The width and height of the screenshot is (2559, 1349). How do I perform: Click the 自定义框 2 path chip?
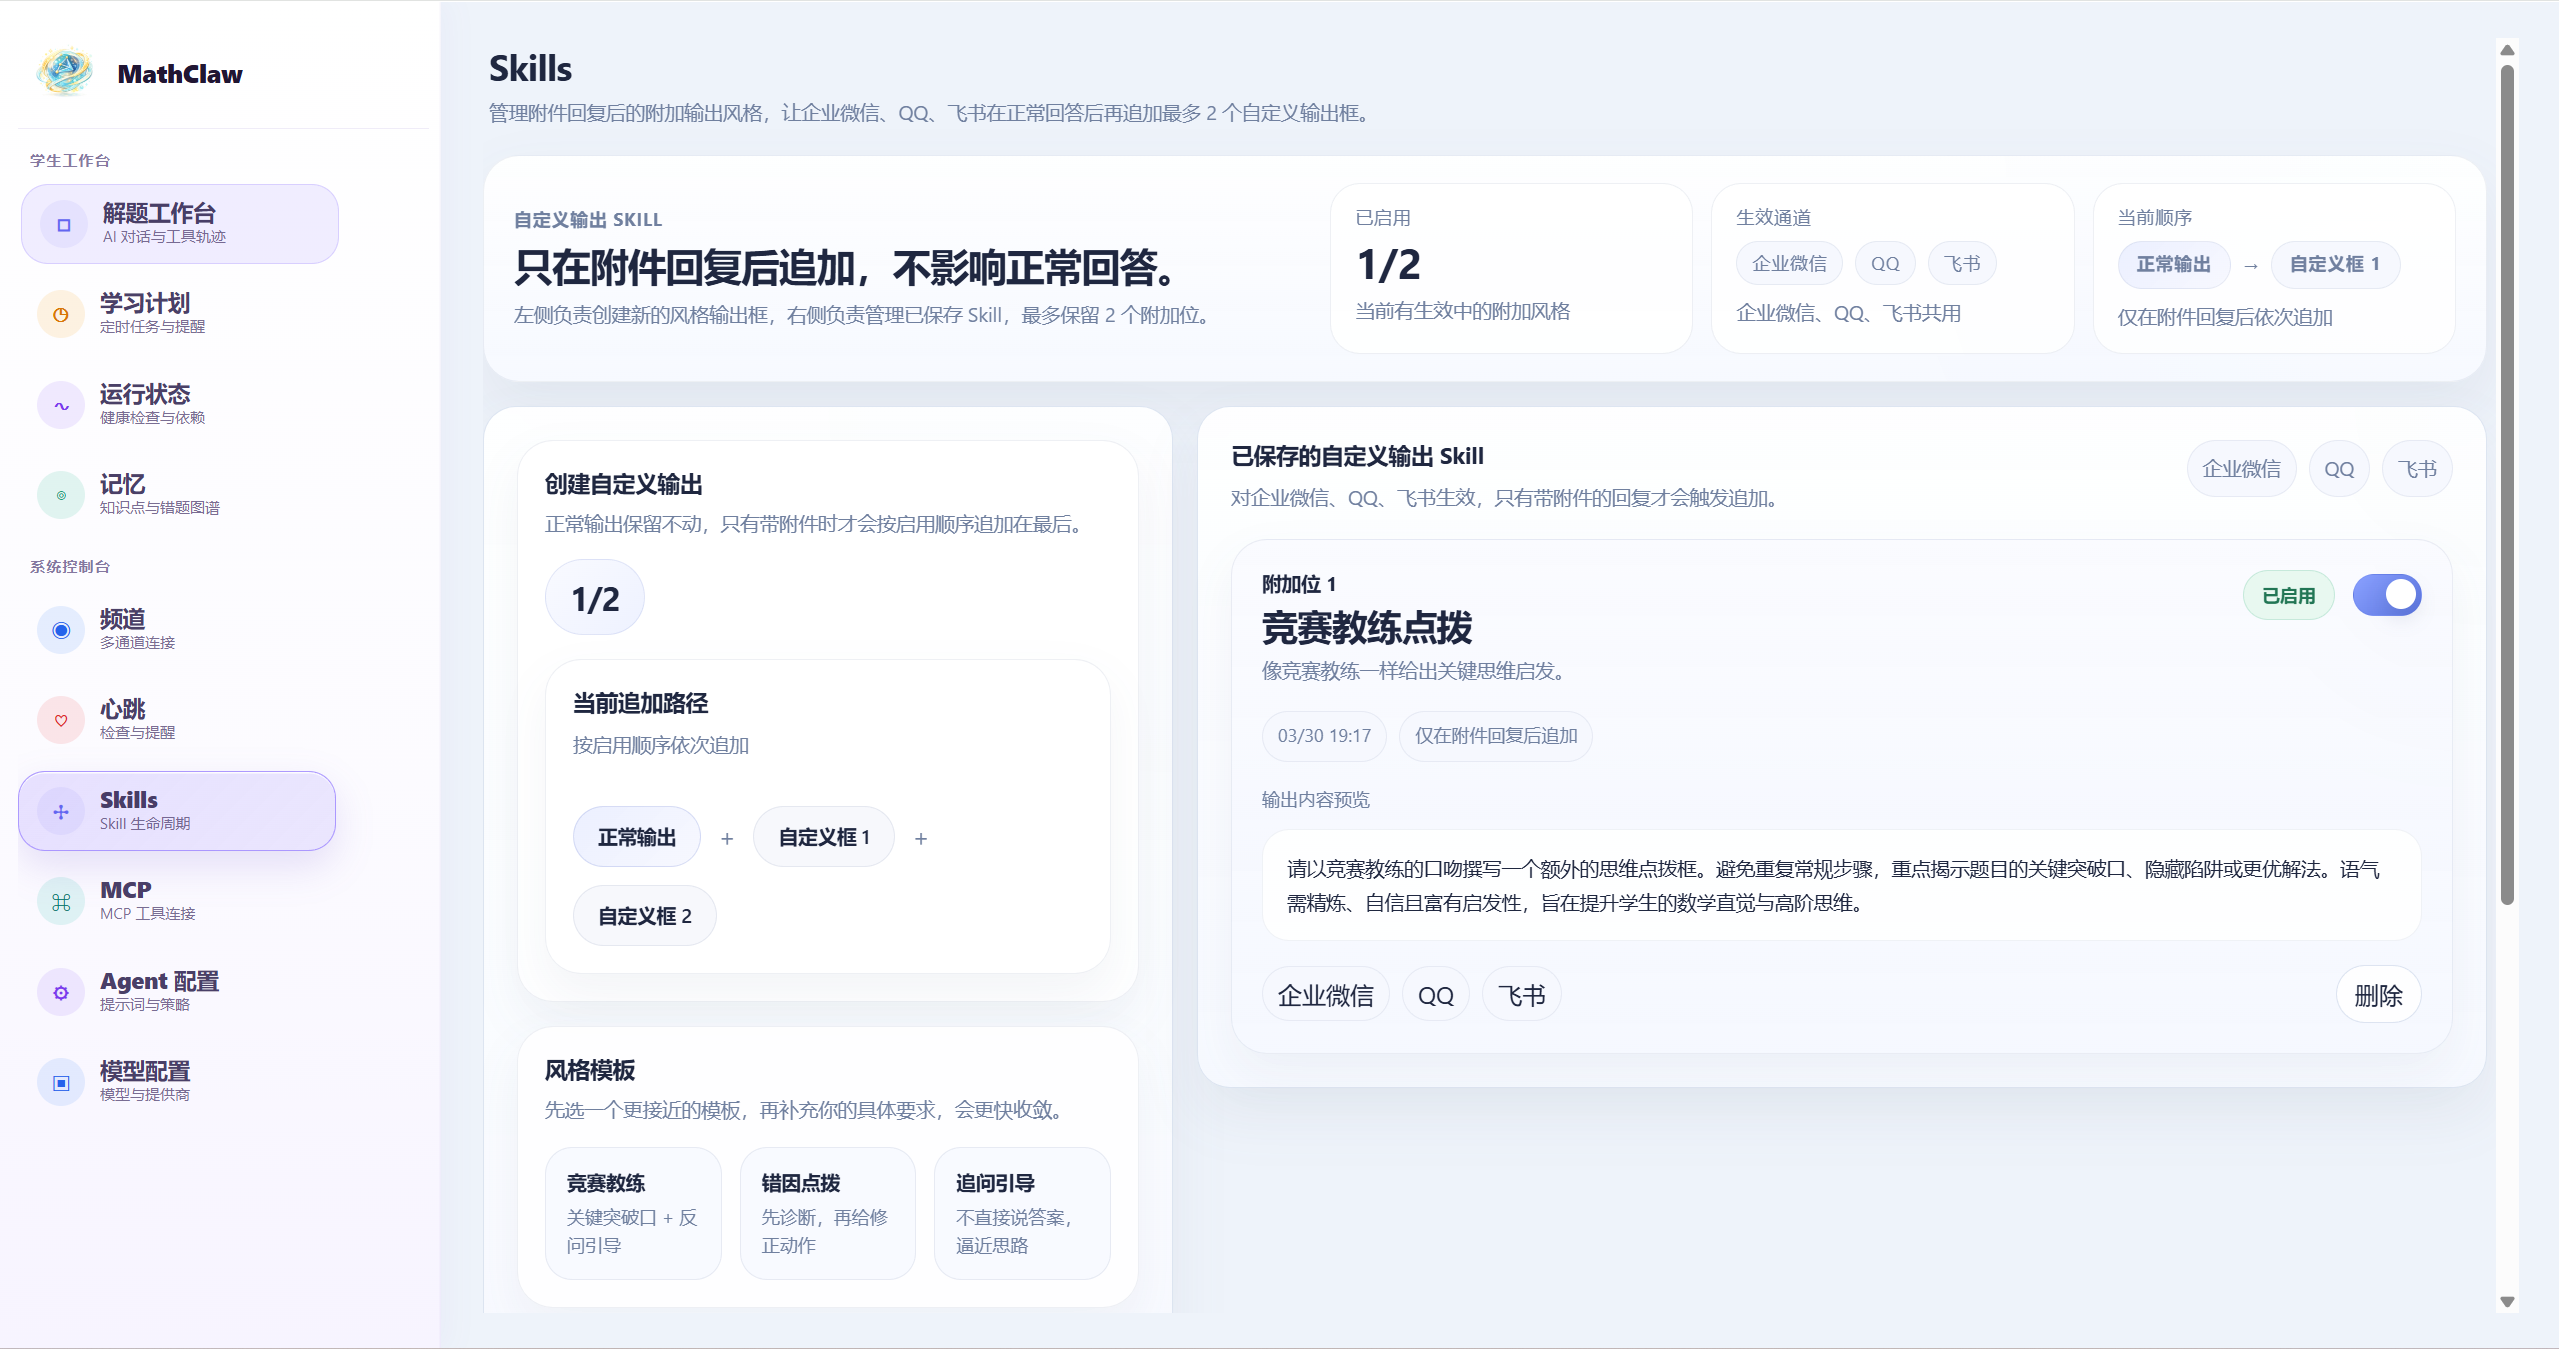pos(644,916)
